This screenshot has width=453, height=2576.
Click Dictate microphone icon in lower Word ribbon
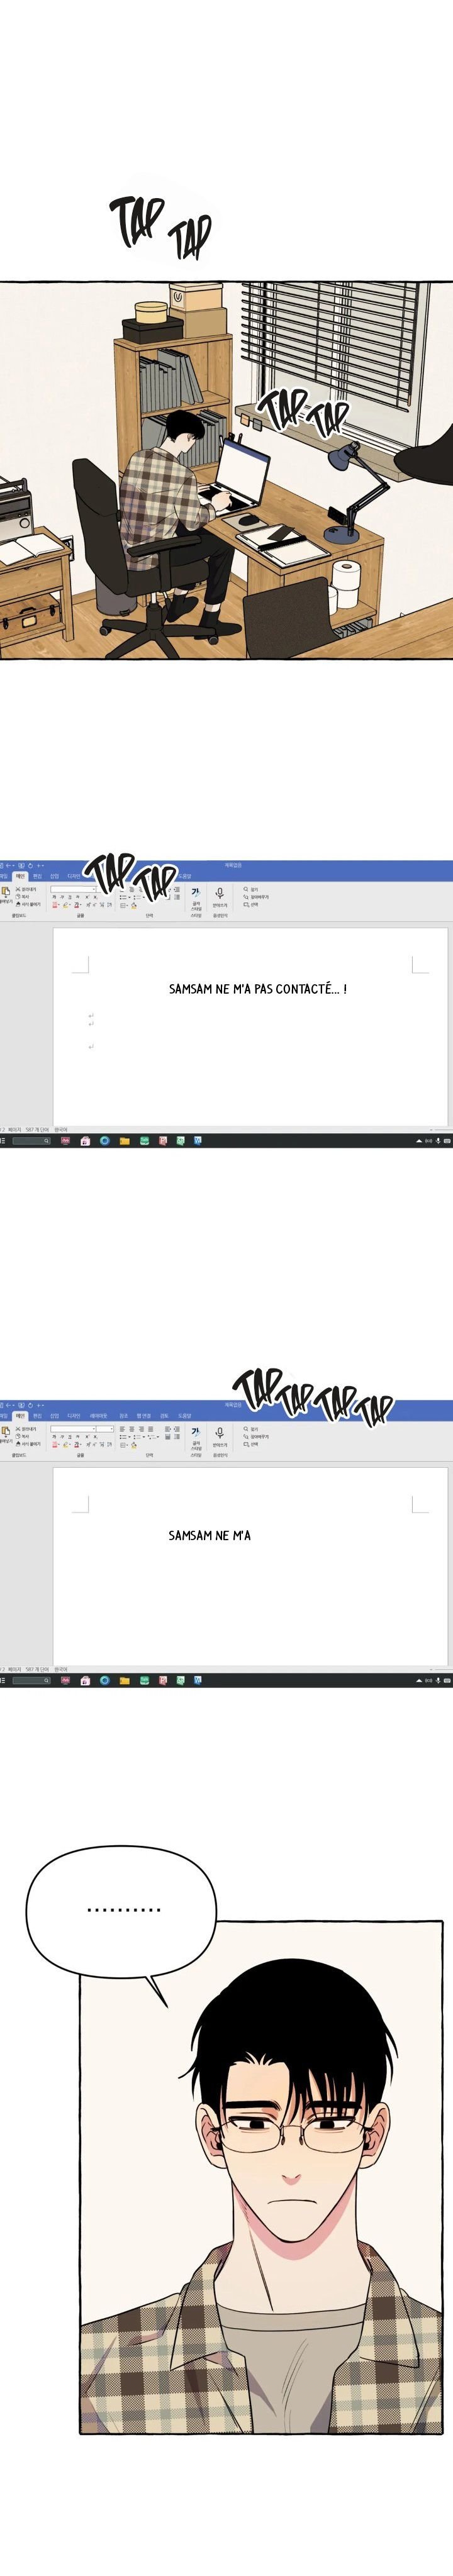219,1432
